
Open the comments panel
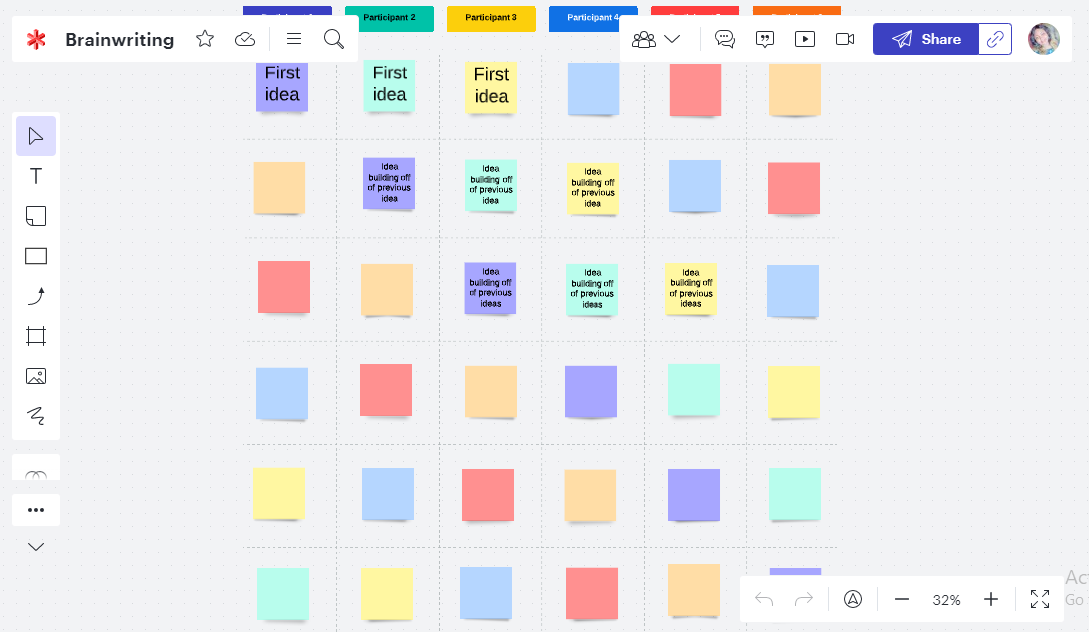click(725, 39)
